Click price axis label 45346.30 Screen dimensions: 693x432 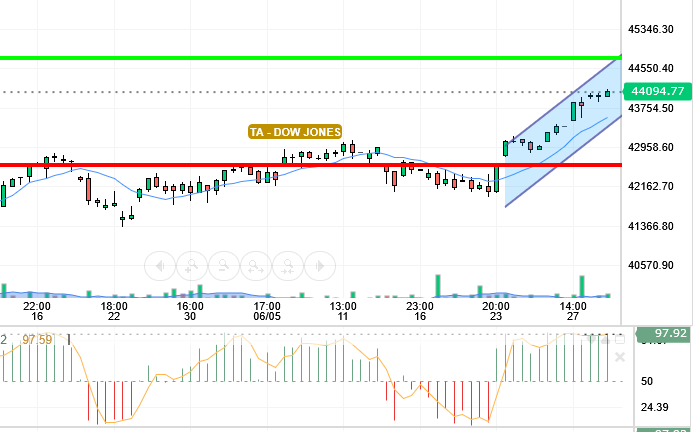(x=651, y=29)
